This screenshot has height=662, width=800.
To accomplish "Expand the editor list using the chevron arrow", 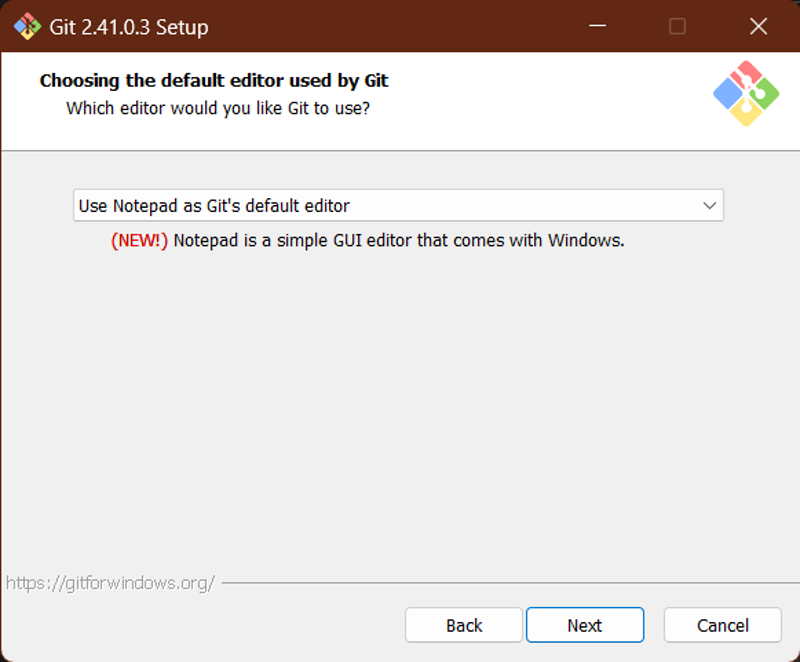I will coord(709,206).
